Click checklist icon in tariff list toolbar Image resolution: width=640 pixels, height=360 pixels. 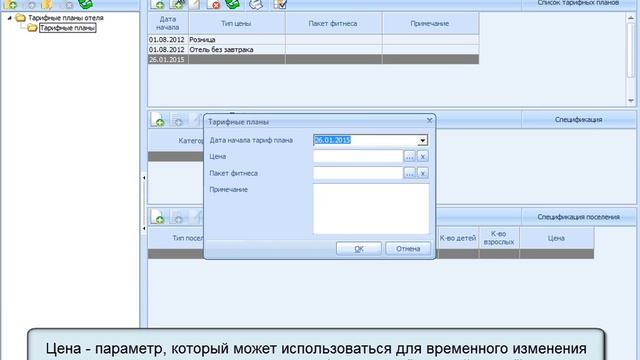pos(280,4)
